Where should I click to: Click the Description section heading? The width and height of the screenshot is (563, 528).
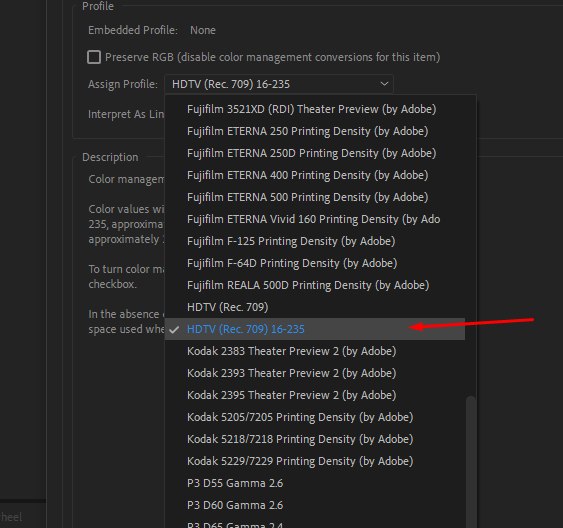pyautogui.click(x=110, y=157)
